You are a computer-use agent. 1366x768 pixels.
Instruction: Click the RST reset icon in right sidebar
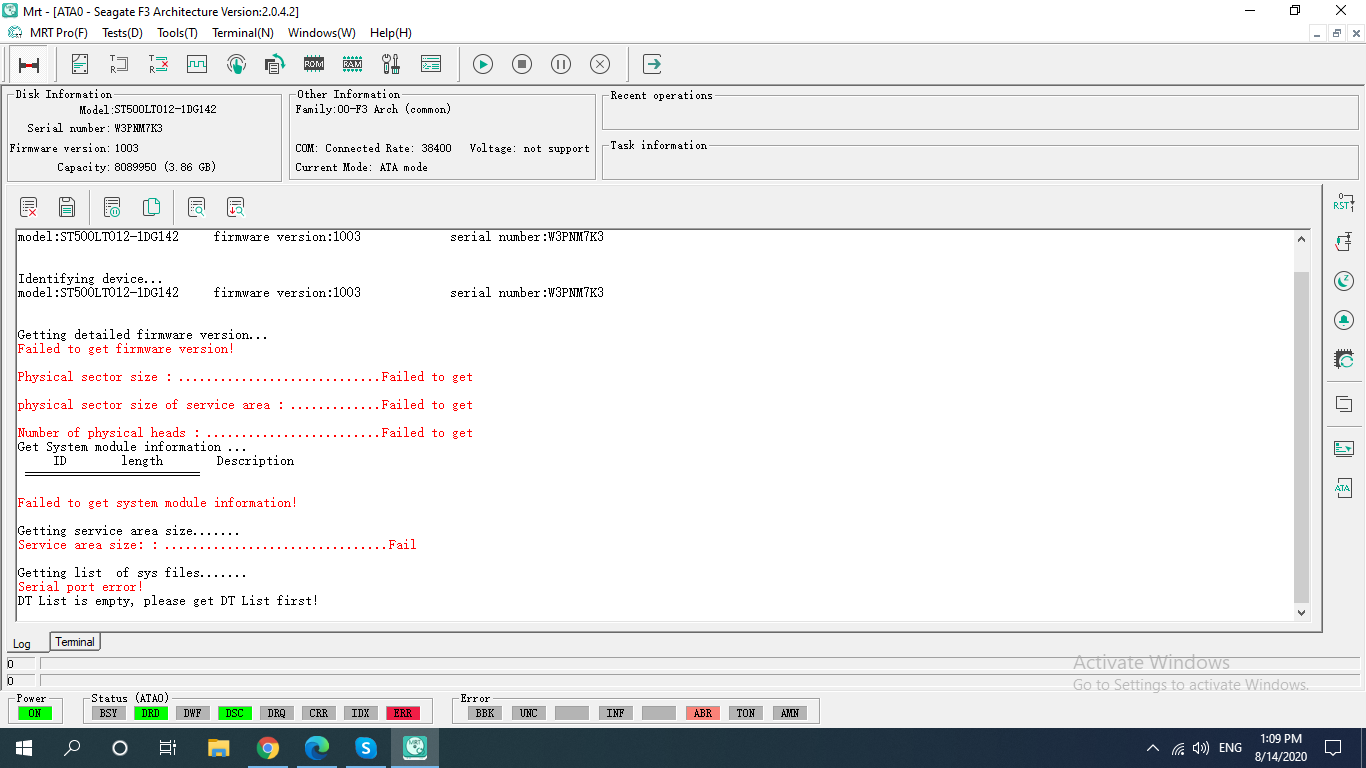click(1343, 203)
